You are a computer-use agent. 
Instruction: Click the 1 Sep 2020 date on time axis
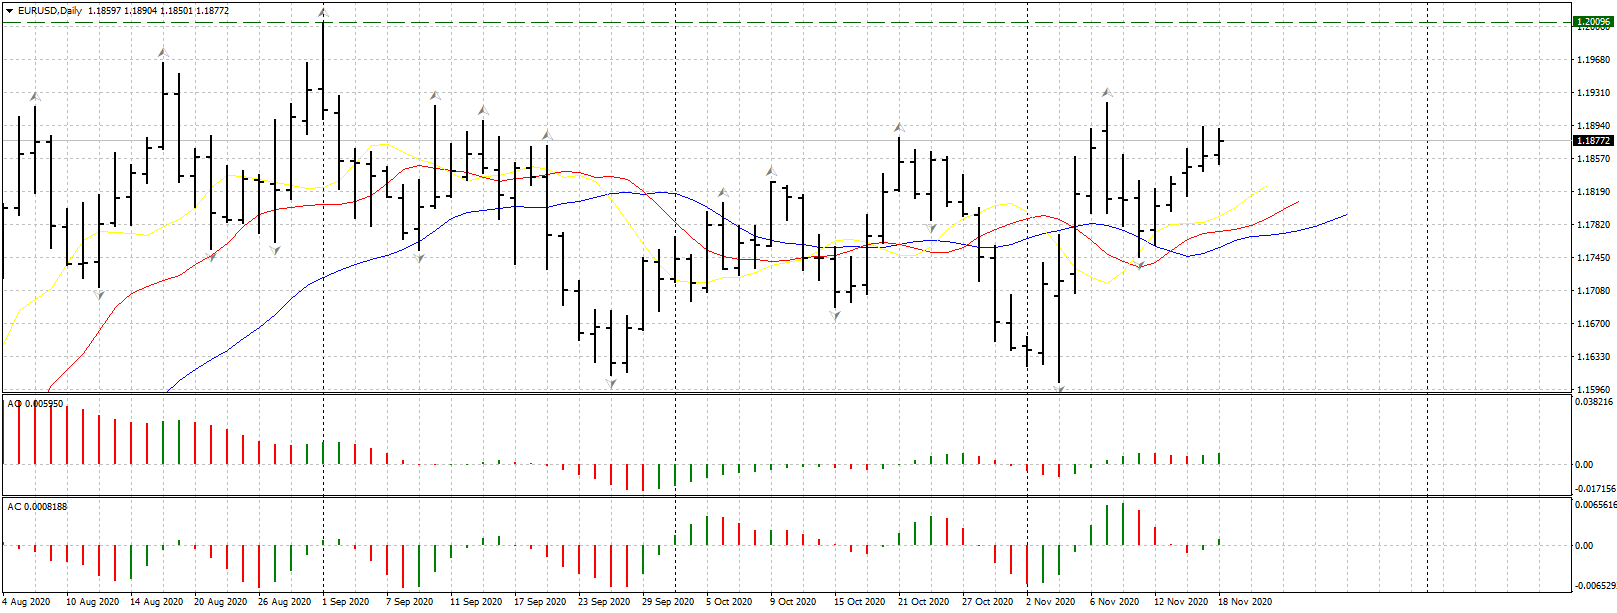coord(346,602)
